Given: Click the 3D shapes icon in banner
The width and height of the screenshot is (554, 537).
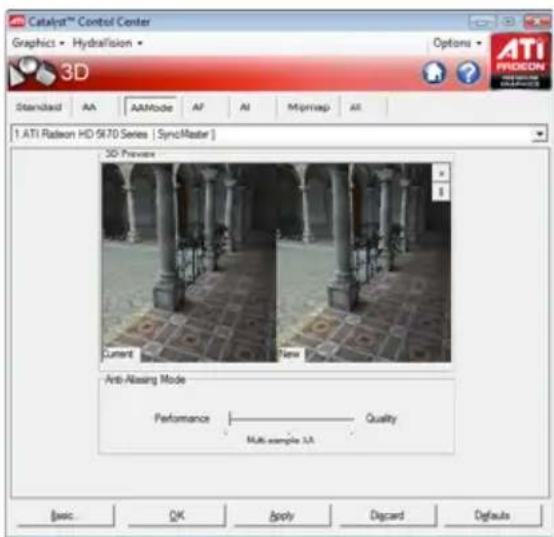Looking at the screenshot, I should coord(31,72).
